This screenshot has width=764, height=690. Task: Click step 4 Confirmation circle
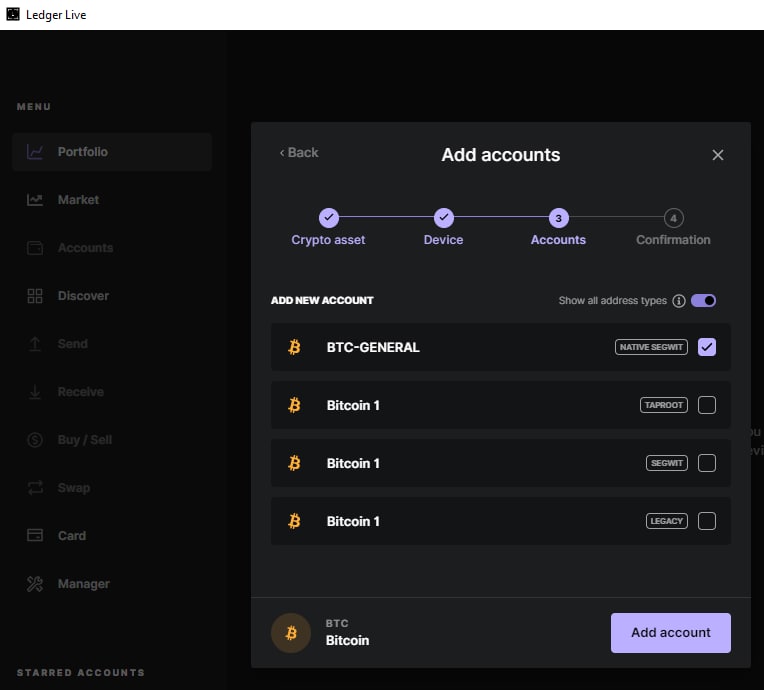pyautogui.click(x=673, y=218)
